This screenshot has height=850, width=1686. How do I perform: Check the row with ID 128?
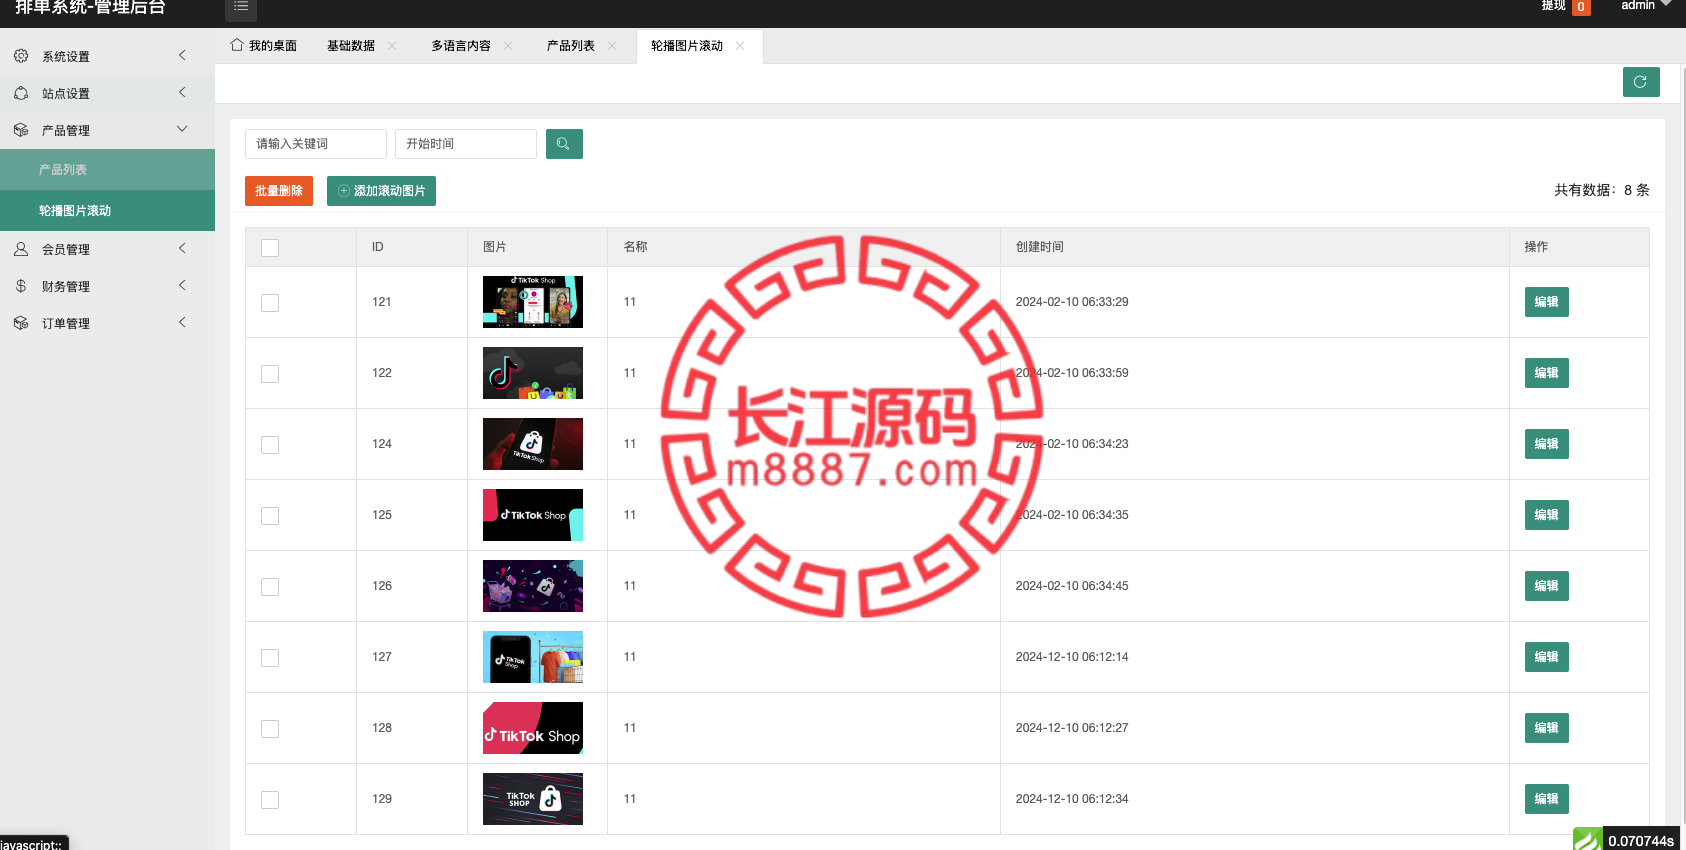coord(270,729)
